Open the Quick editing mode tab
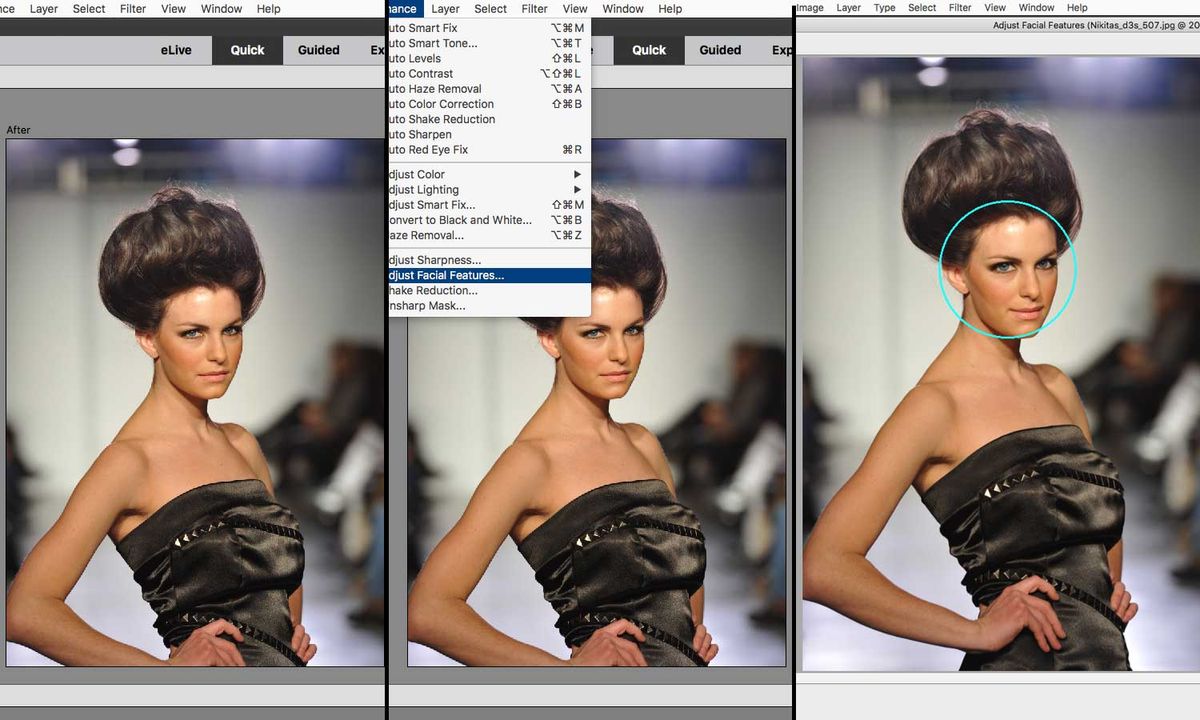 247,49
